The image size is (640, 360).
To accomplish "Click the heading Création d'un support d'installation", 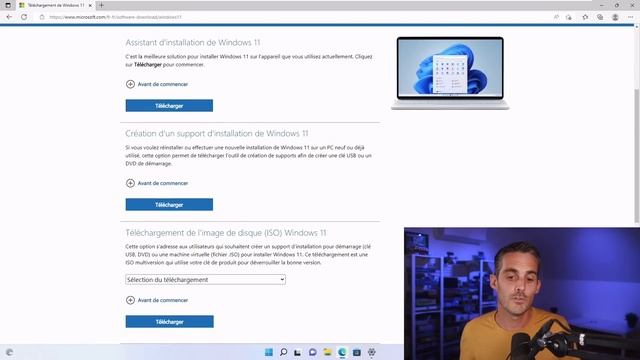I will pos(217,133).
